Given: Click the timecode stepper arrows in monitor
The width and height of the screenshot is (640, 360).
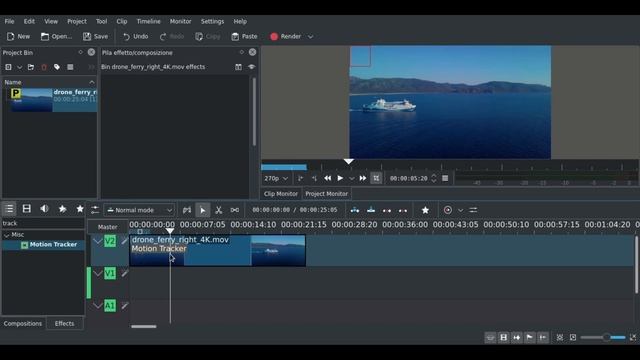Looking at the screenshot, I should pos(433,178).
